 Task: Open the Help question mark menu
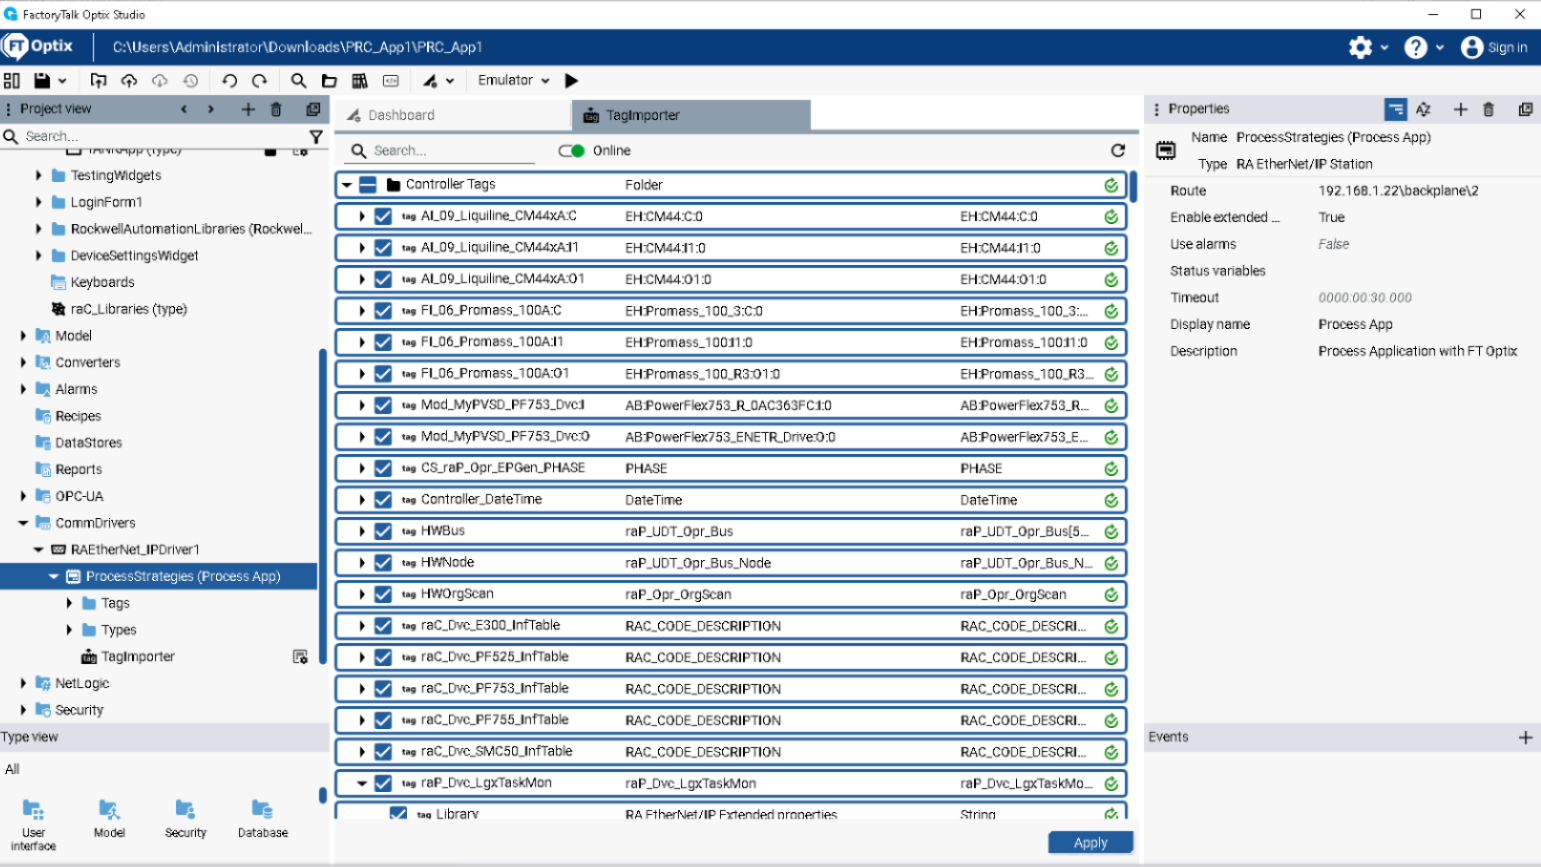pos(1416,47)
